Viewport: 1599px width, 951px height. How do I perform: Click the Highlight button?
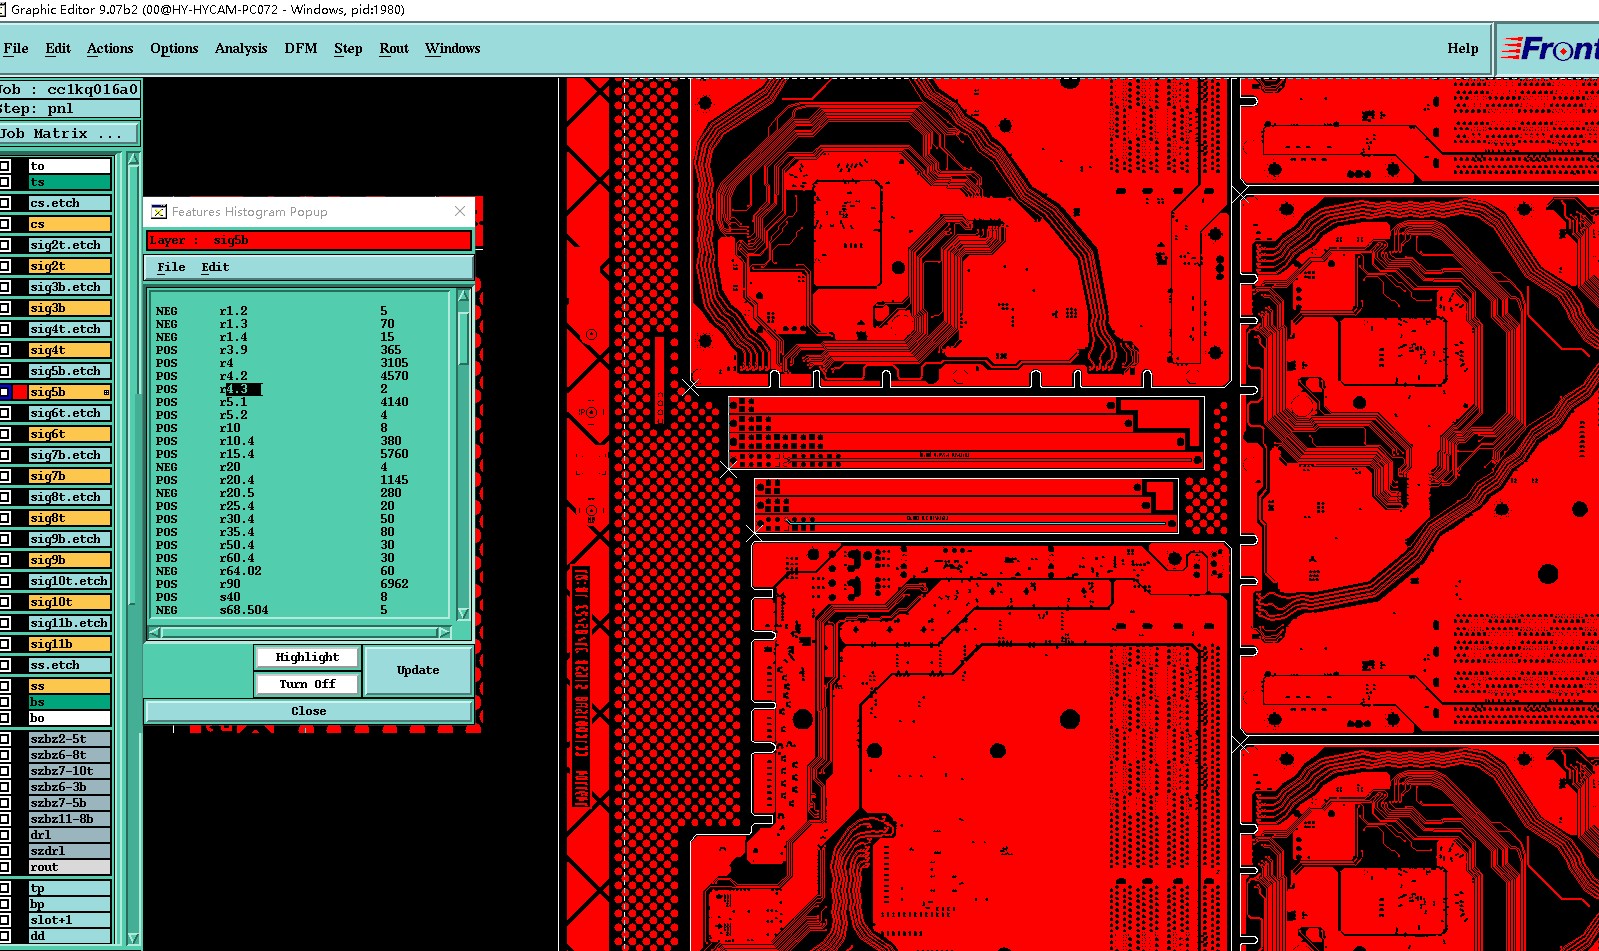[x=307, y=657]
